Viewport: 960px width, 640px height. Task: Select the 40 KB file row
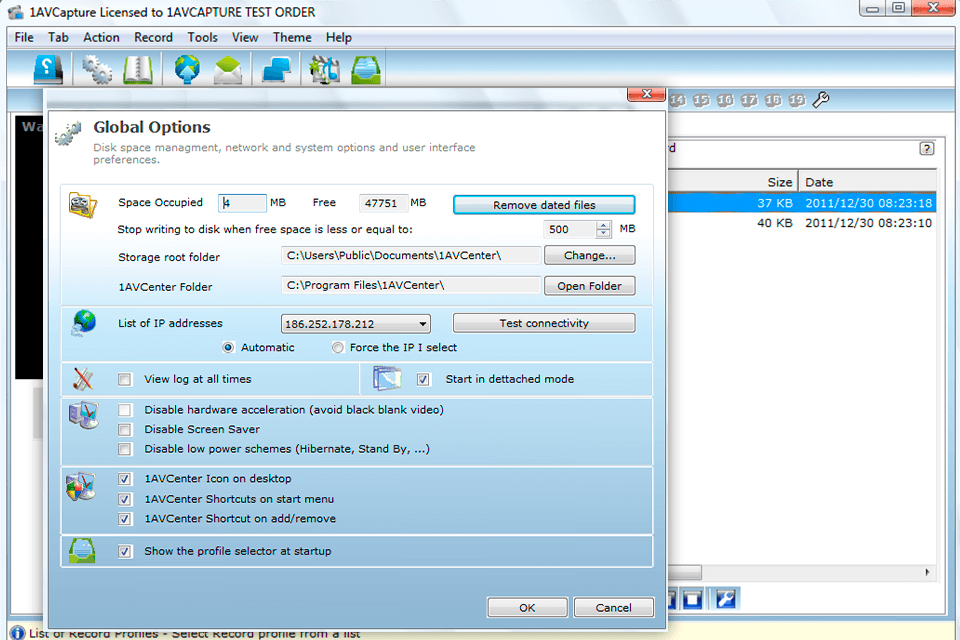pyautogui.click(x=802, y=223)
